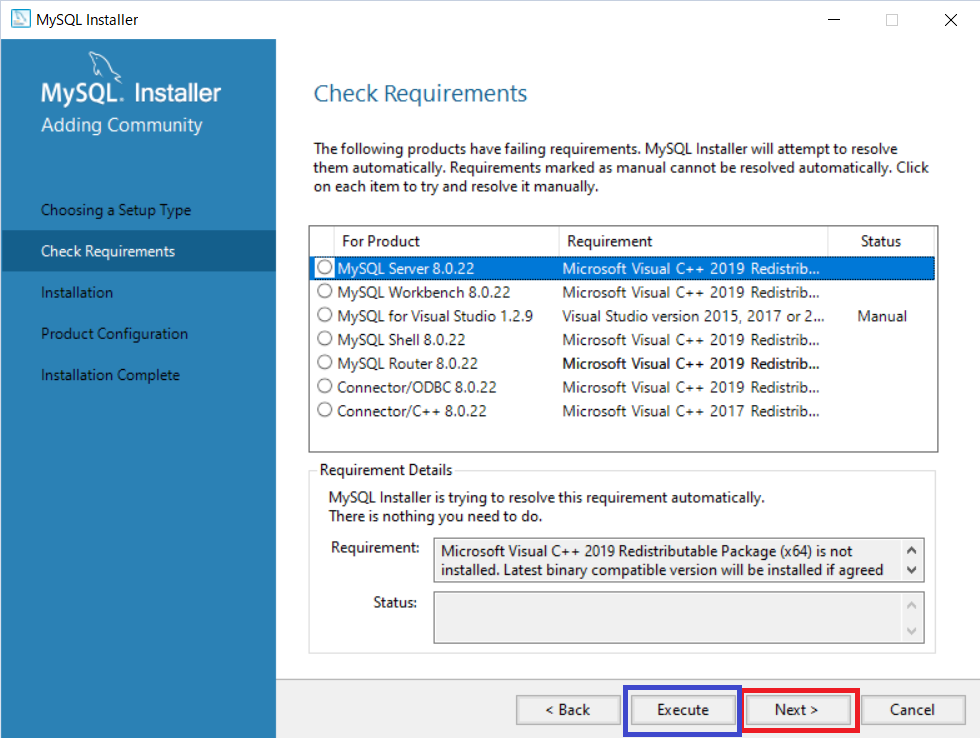This screenshot has height=738, width=980.
Task: Click the down arrow in Requirement text box
Action: tap(911, 570)
